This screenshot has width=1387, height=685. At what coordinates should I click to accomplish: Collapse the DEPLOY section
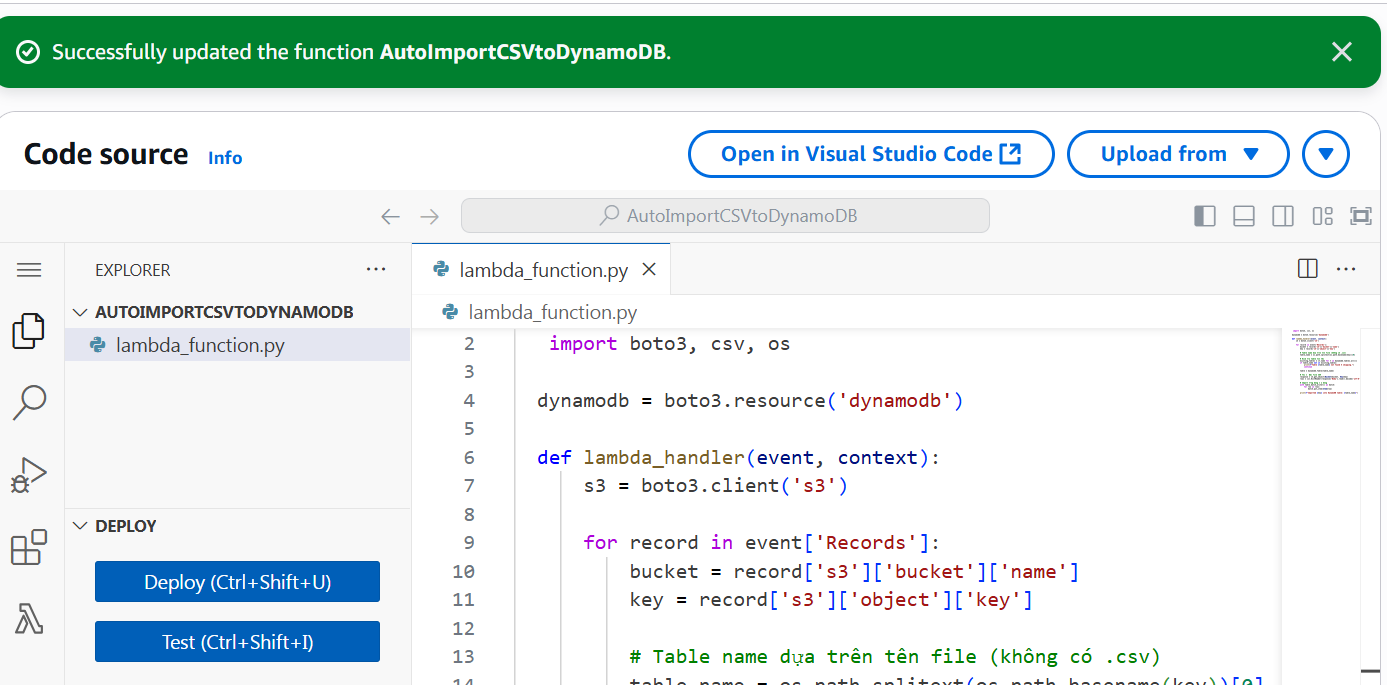(80, 525)
